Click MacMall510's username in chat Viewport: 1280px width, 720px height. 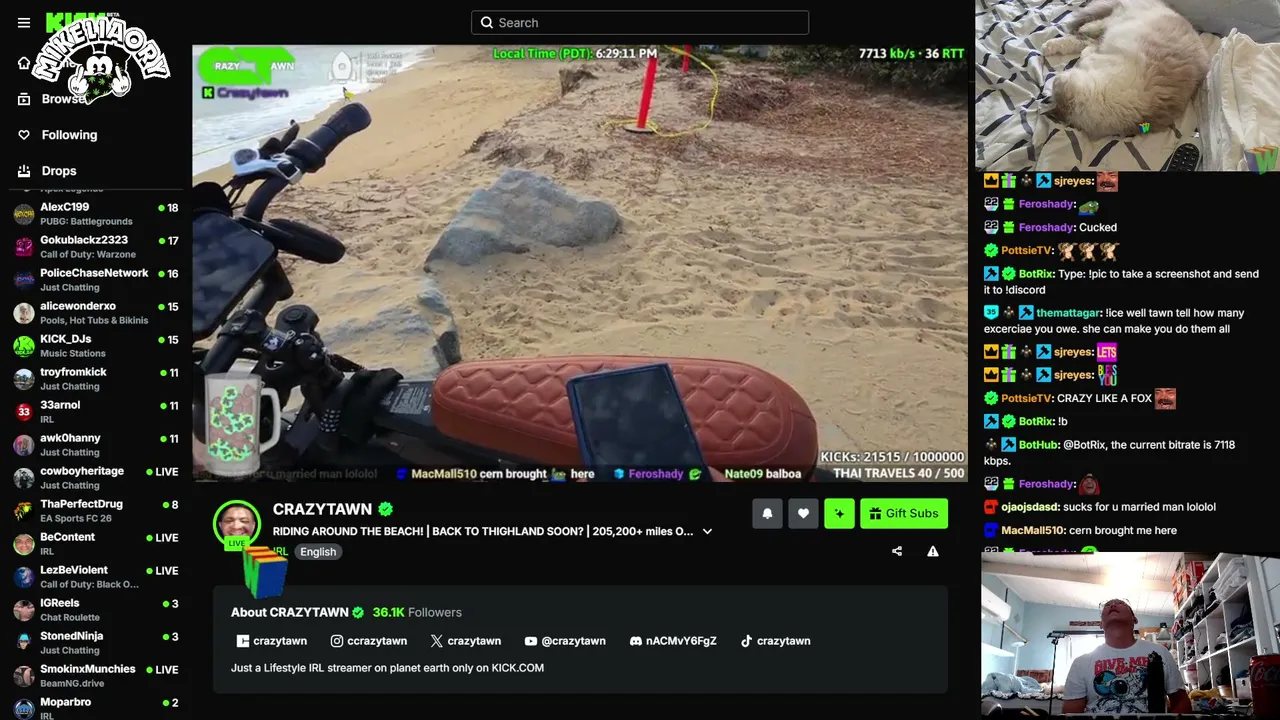pos(1032,530)
